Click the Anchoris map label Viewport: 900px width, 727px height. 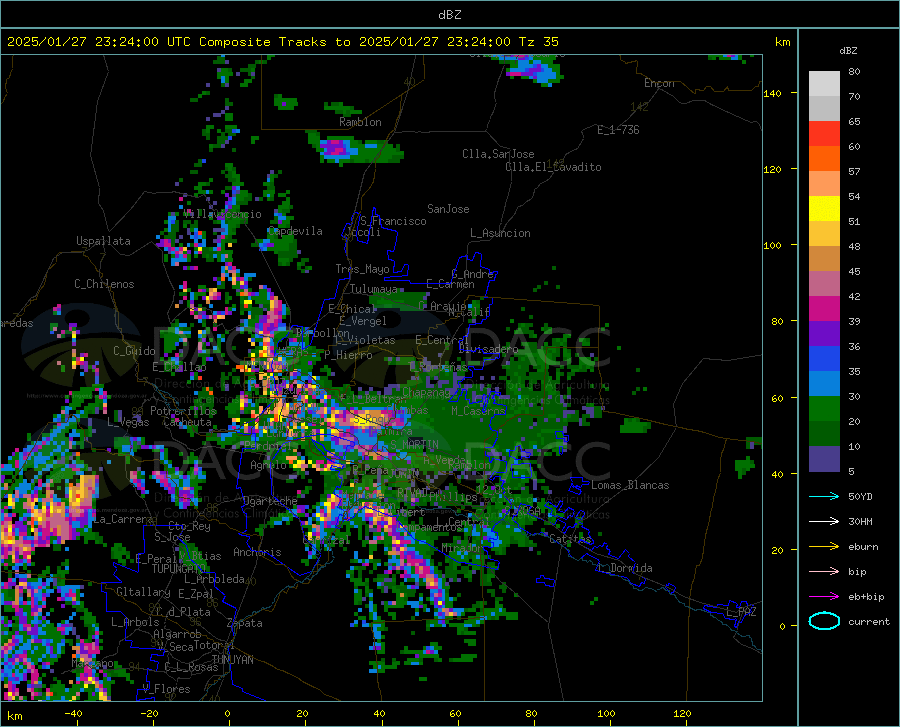257,553
